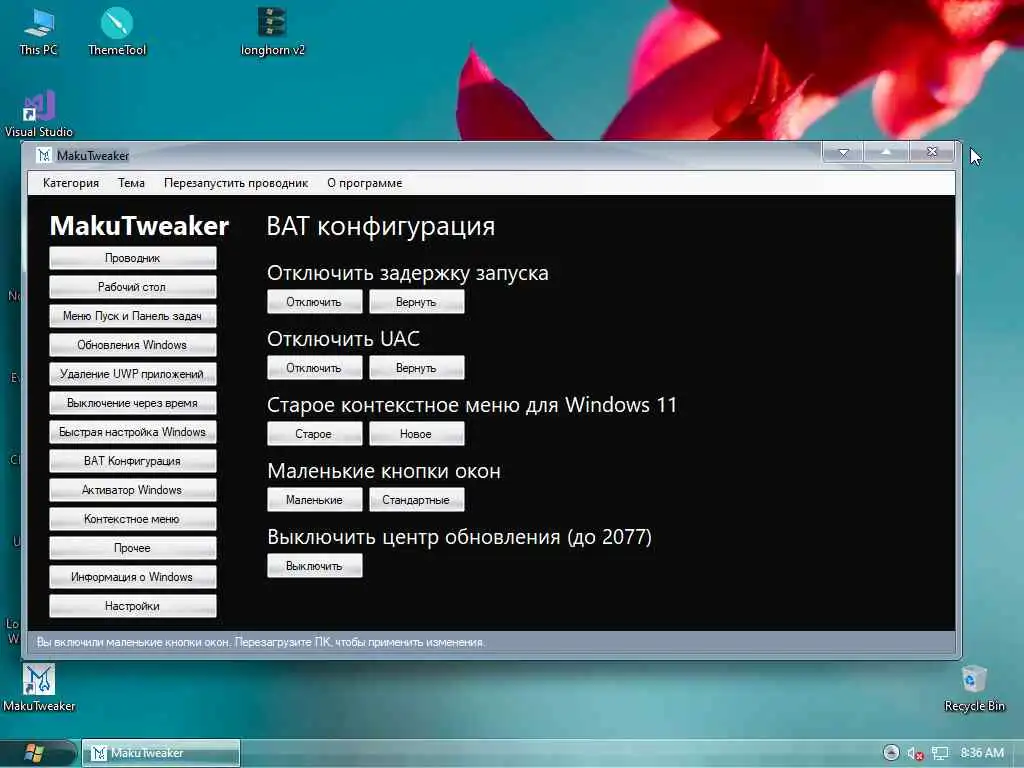Select the longhorn v2 desktop icon
Screen dimensions: 1024x768
click(x=272, y=31)
